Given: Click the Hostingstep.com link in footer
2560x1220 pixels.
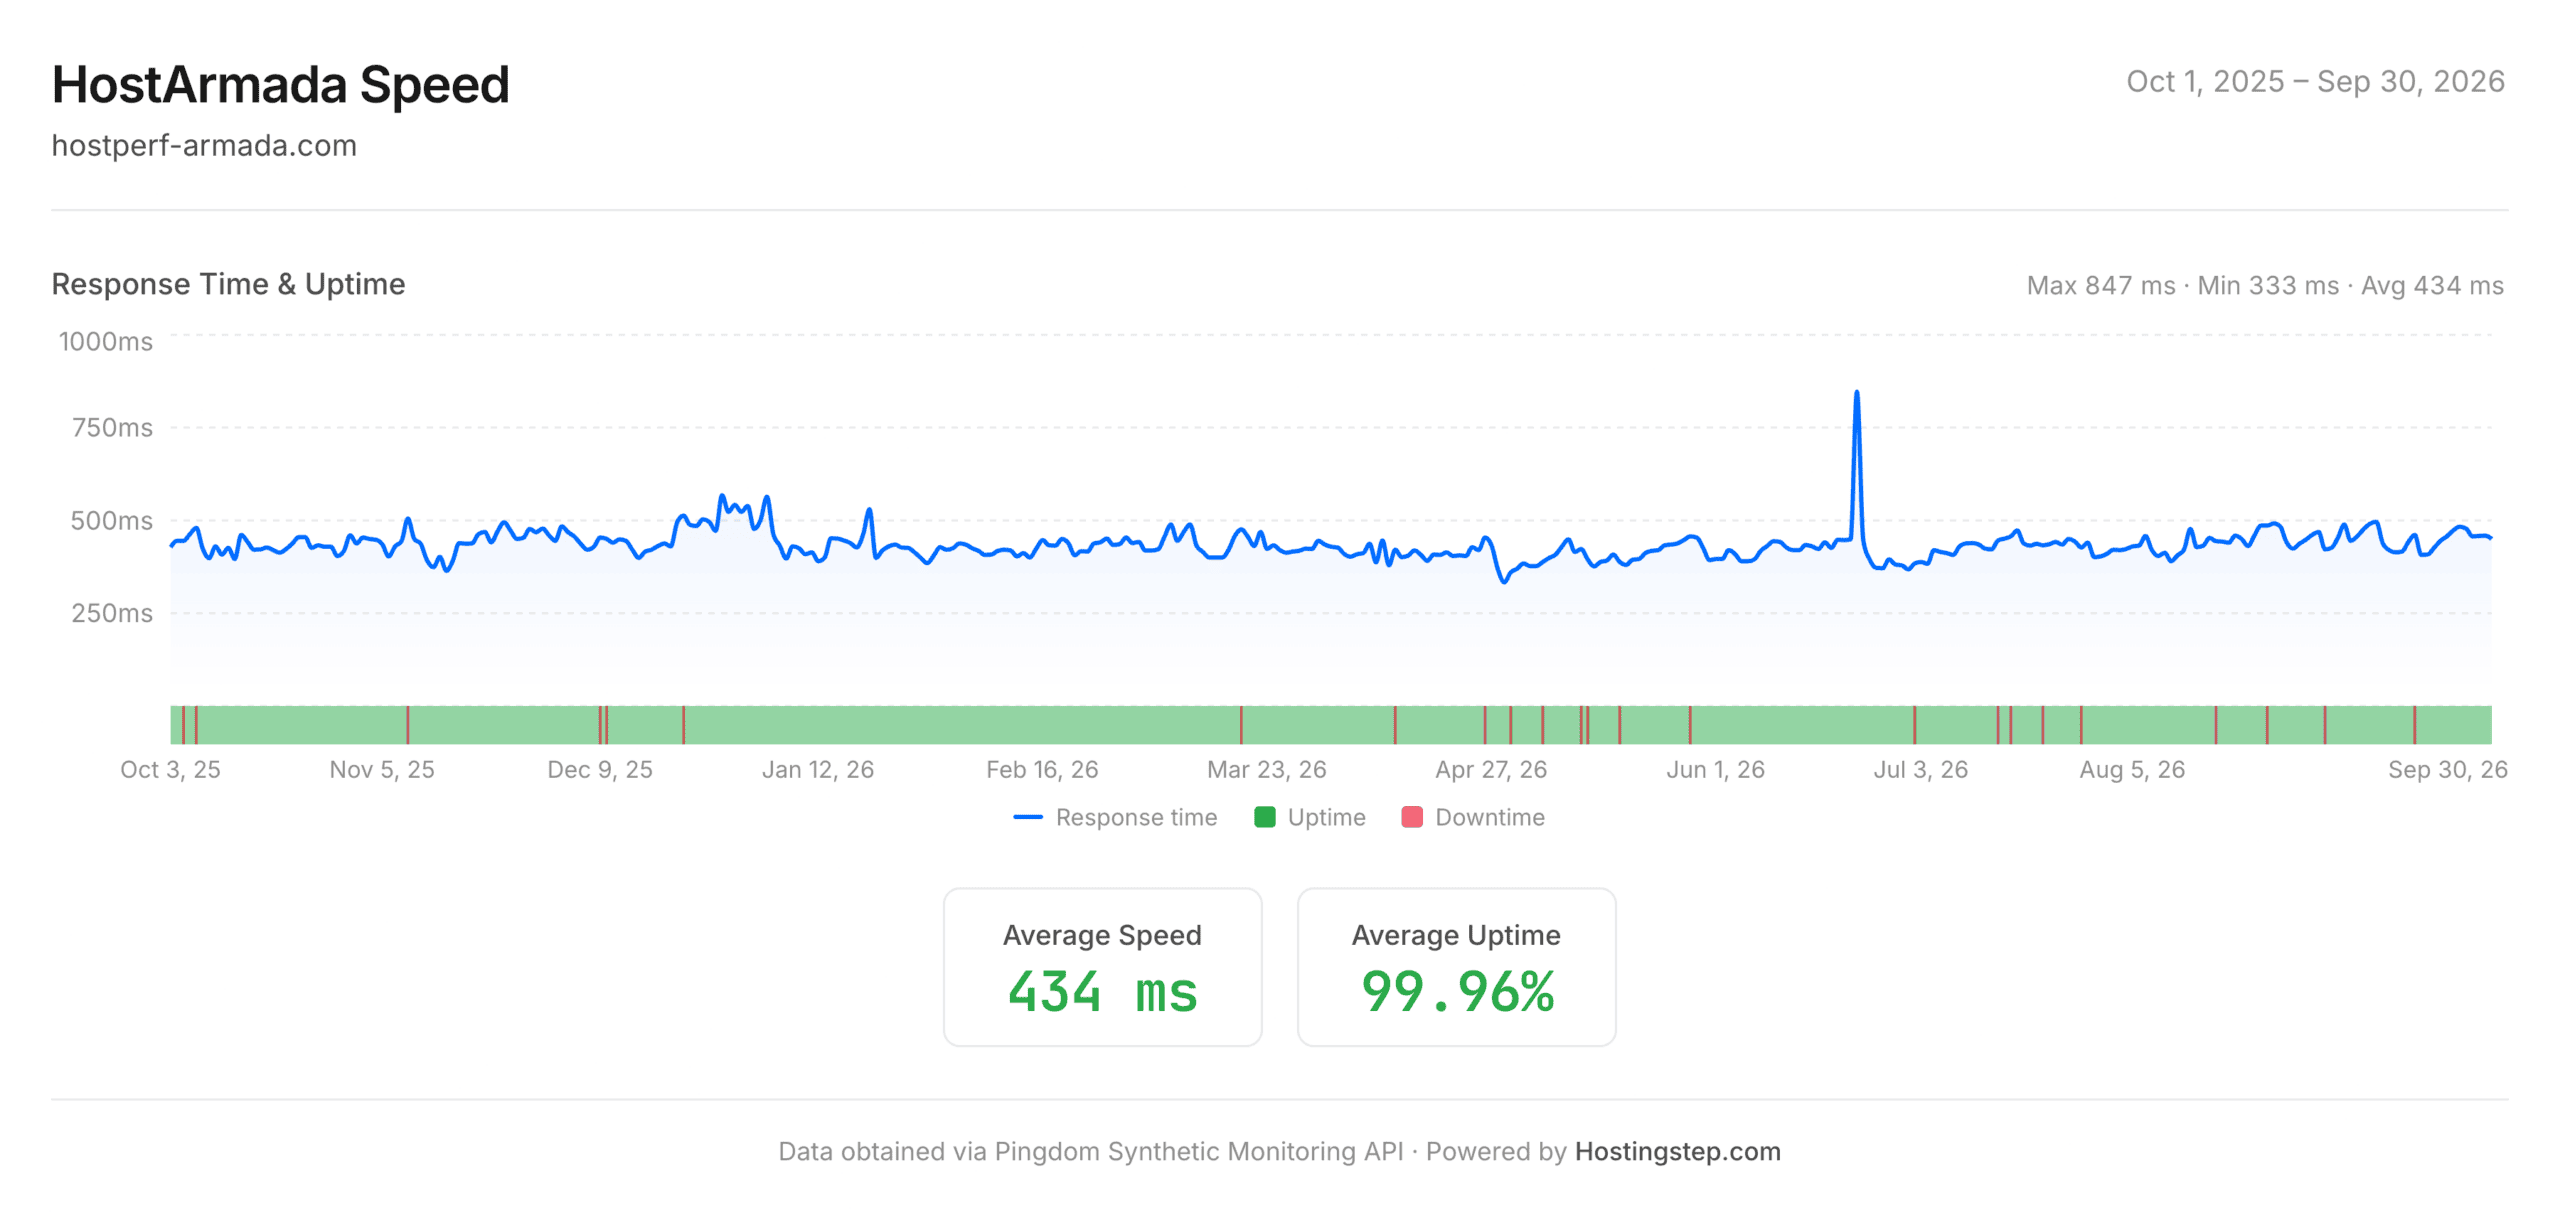Looking at the screenshot, I should 1677,1151.
